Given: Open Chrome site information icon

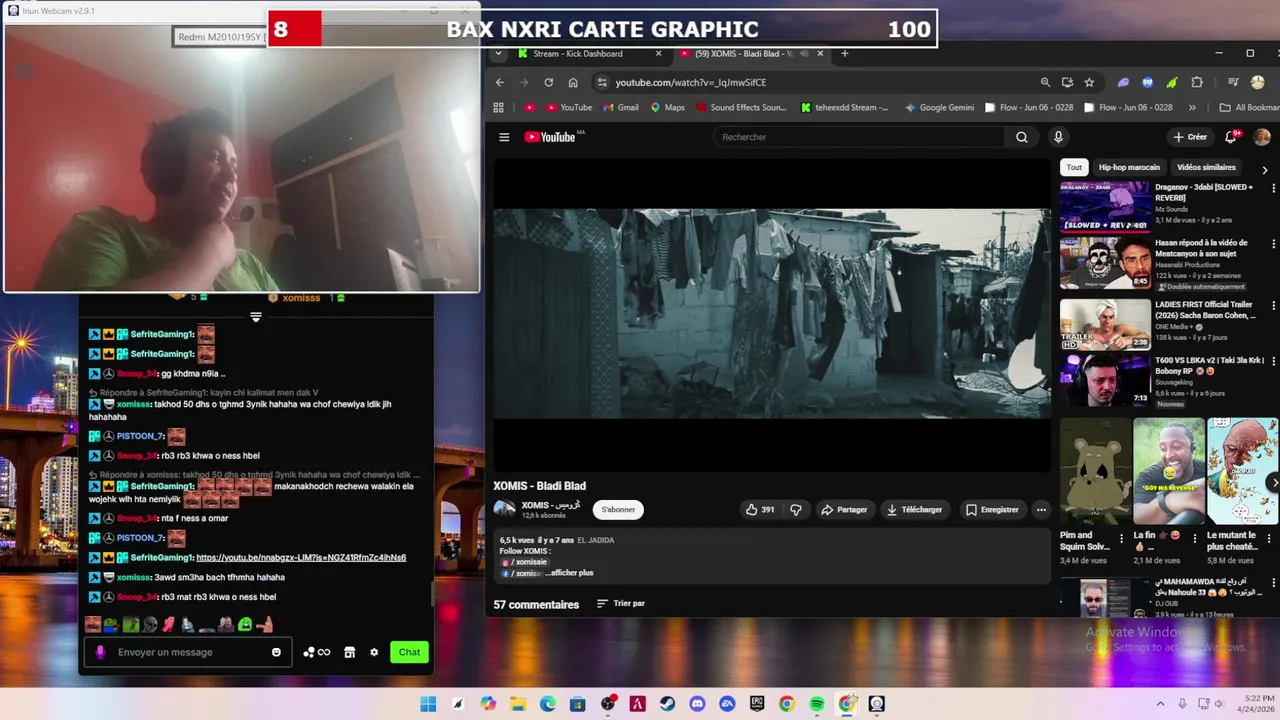Looking at the screenshot, I should [601, 82].
